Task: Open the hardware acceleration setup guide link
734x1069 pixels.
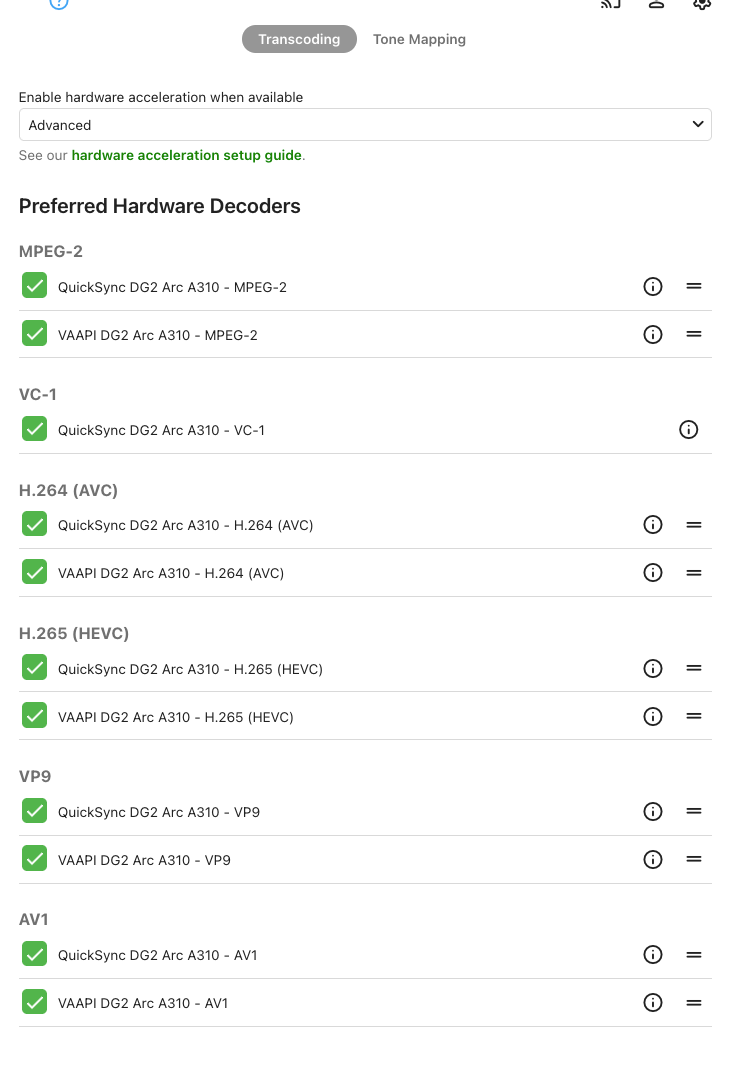Action: coord(187,155)
